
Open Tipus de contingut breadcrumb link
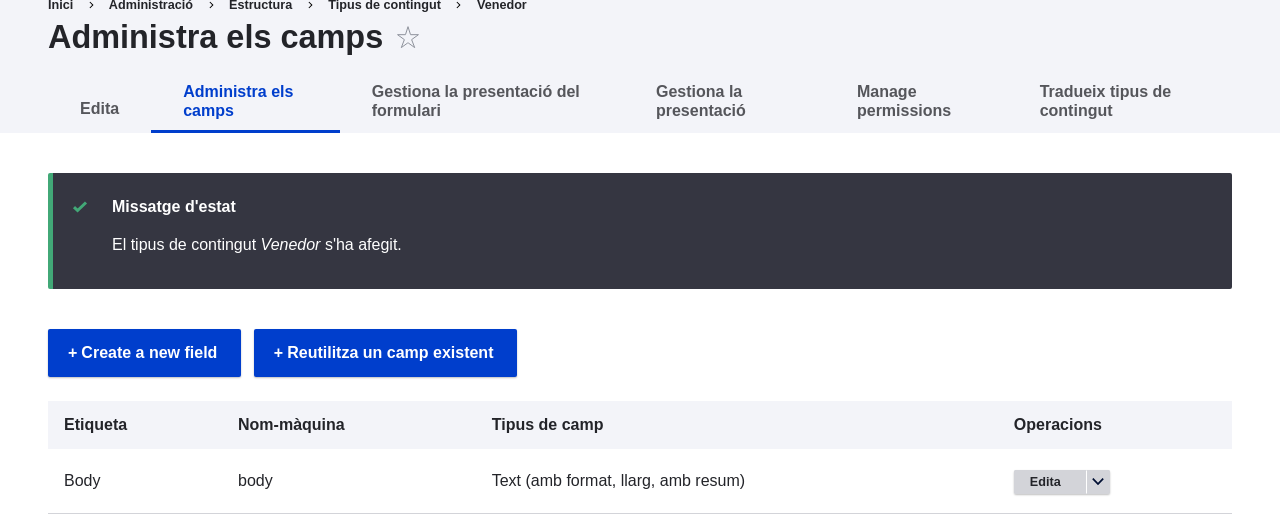pos(384,5)
